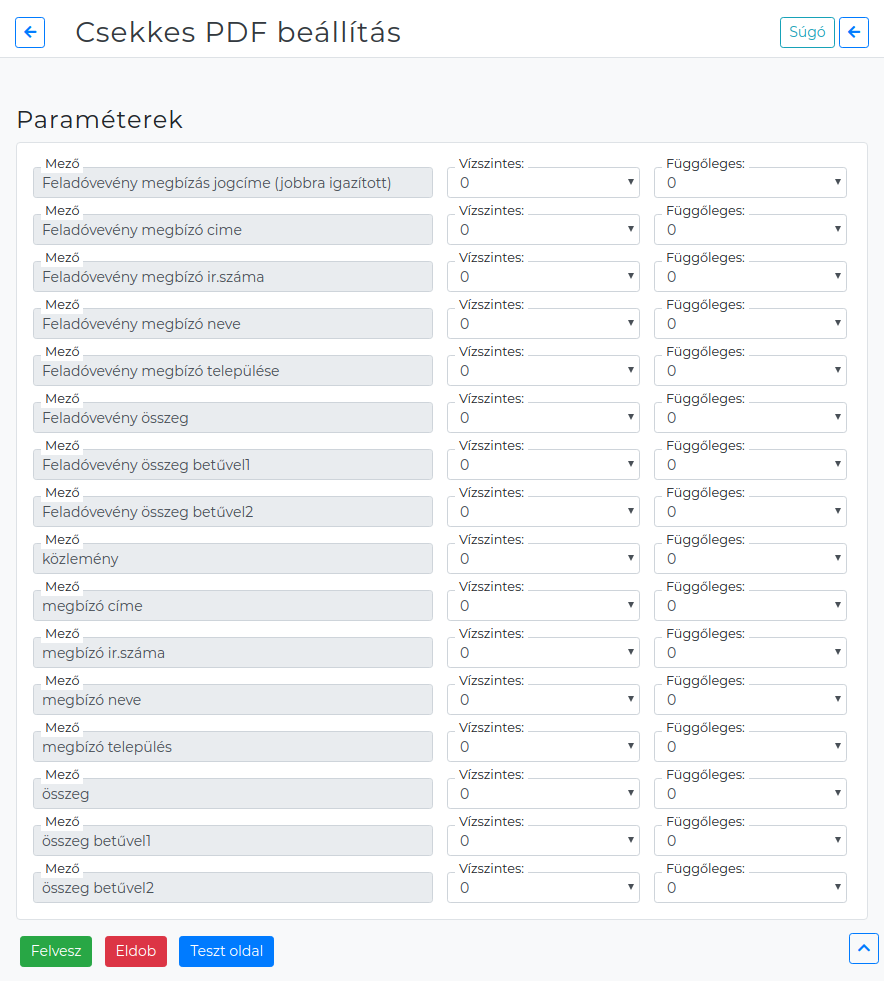Open Függőleges dropdown for Feladóvevény megbízás jogcíme

(750, 183)
